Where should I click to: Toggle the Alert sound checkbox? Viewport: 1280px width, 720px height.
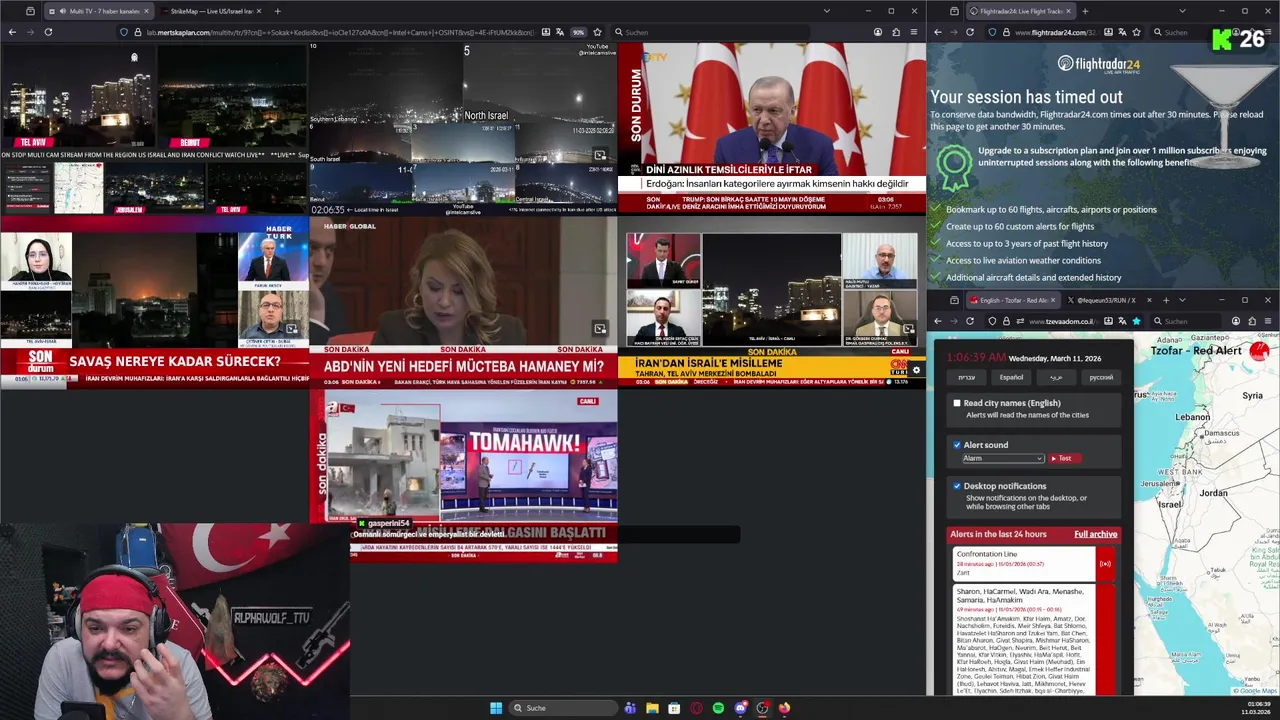coord(957,445)
